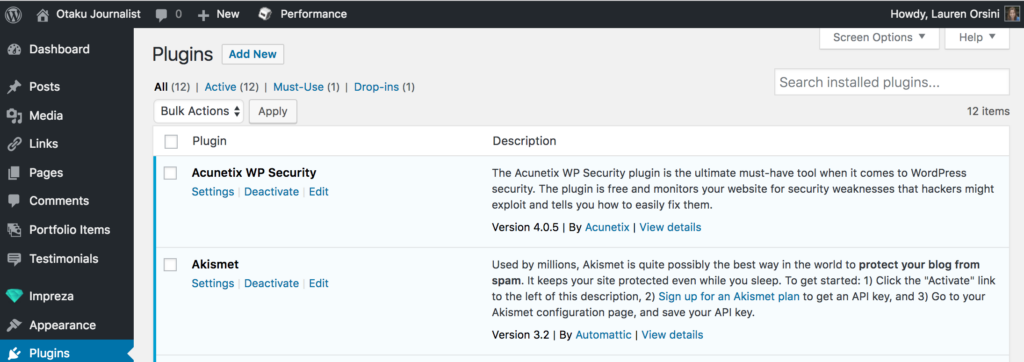Click the Plugins plug icon
This screenshot has height=362, width=1024.
pos(14,354)
